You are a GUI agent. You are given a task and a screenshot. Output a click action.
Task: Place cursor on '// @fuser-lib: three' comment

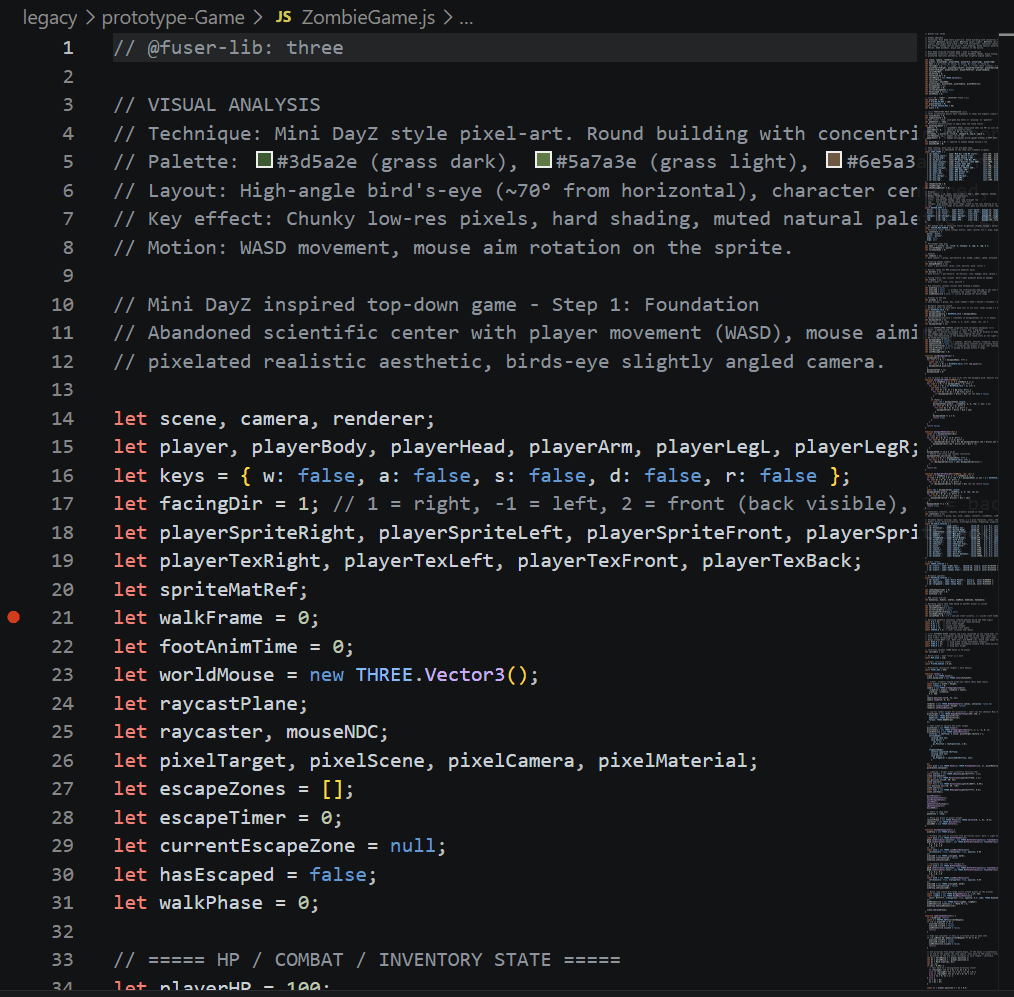228,48
